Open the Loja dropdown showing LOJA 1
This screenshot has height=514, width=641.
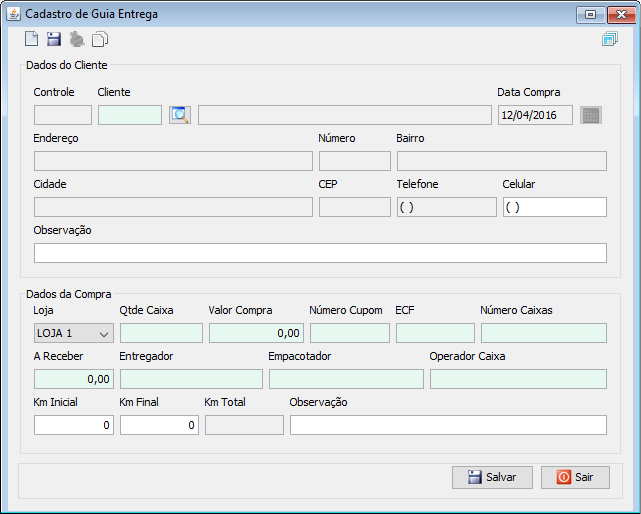(74, 333)
